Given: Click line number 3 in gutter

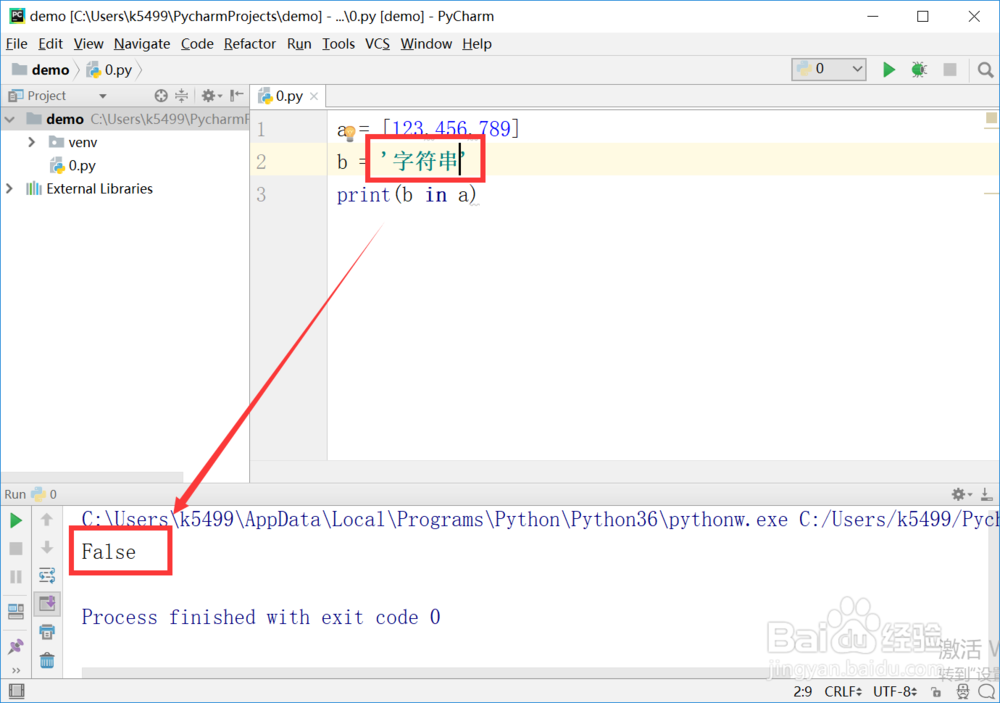Looking at the screenshot, I should [261, 195].
